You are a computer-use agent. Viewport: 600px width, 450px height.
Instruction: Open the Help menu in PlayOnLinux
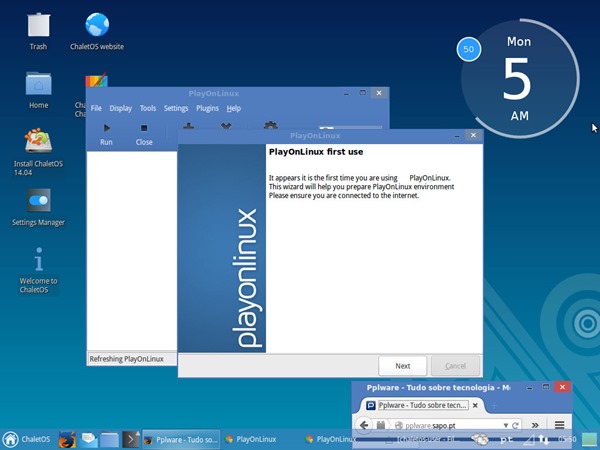(x=233, y=108)
